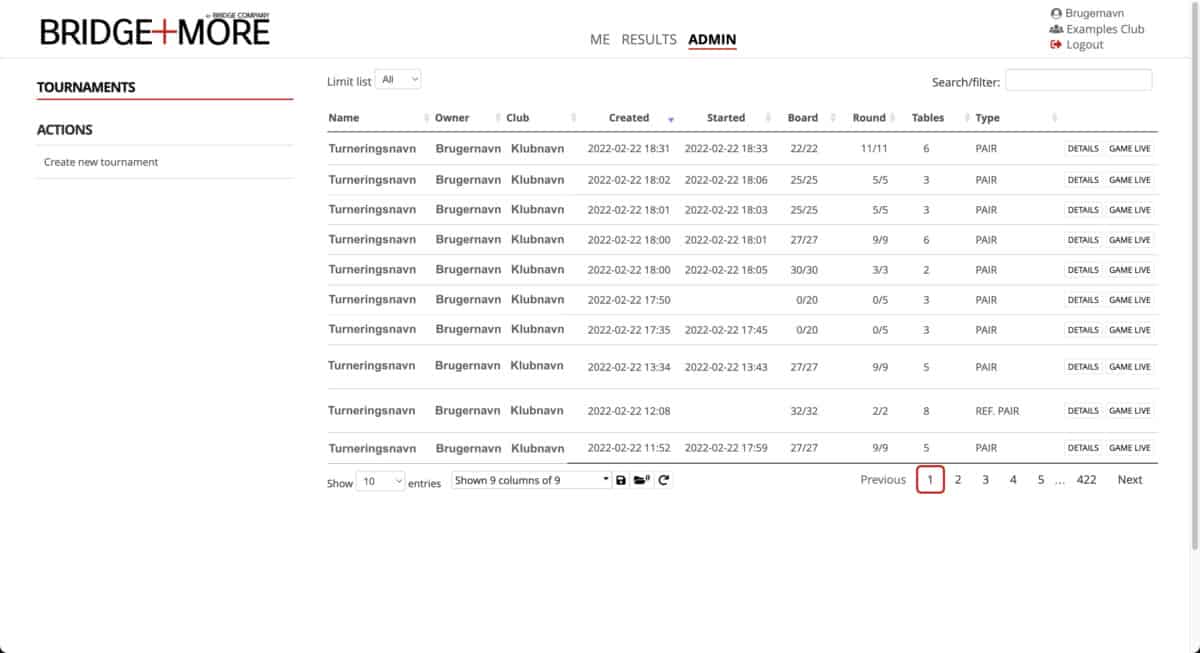Click the sort arrows in Name column header
The height and width of the screenshot is (653, 1200).
pos(427,118)
